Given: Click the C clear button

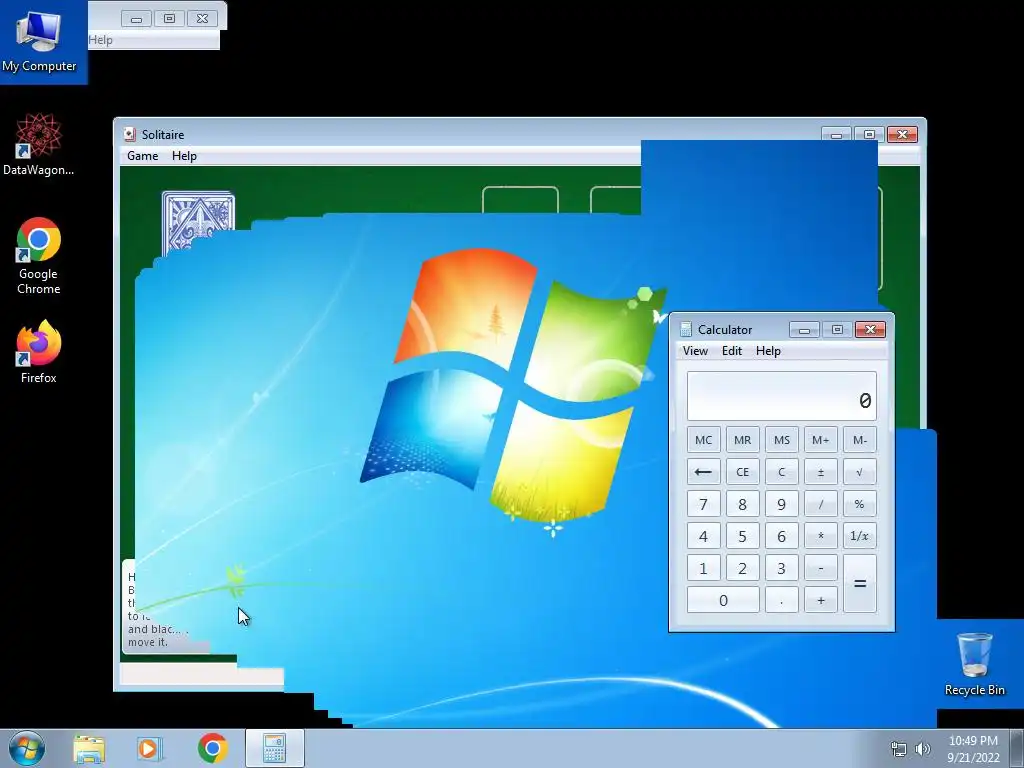Looking at the screenshot, I should 782,472.
